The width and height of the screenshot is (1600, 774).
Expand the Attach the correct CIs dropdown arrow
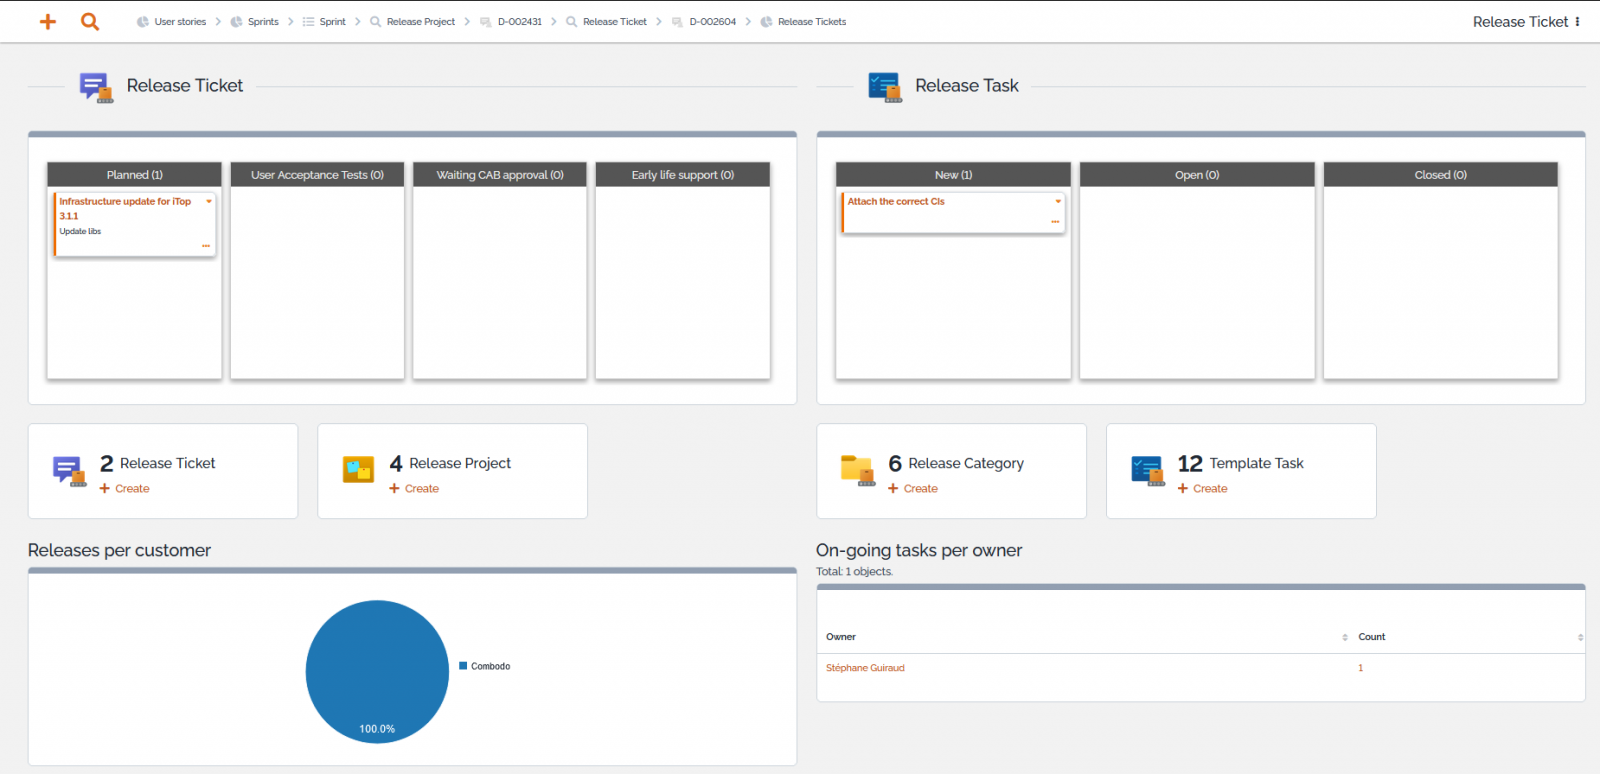tap(1058, 201)
